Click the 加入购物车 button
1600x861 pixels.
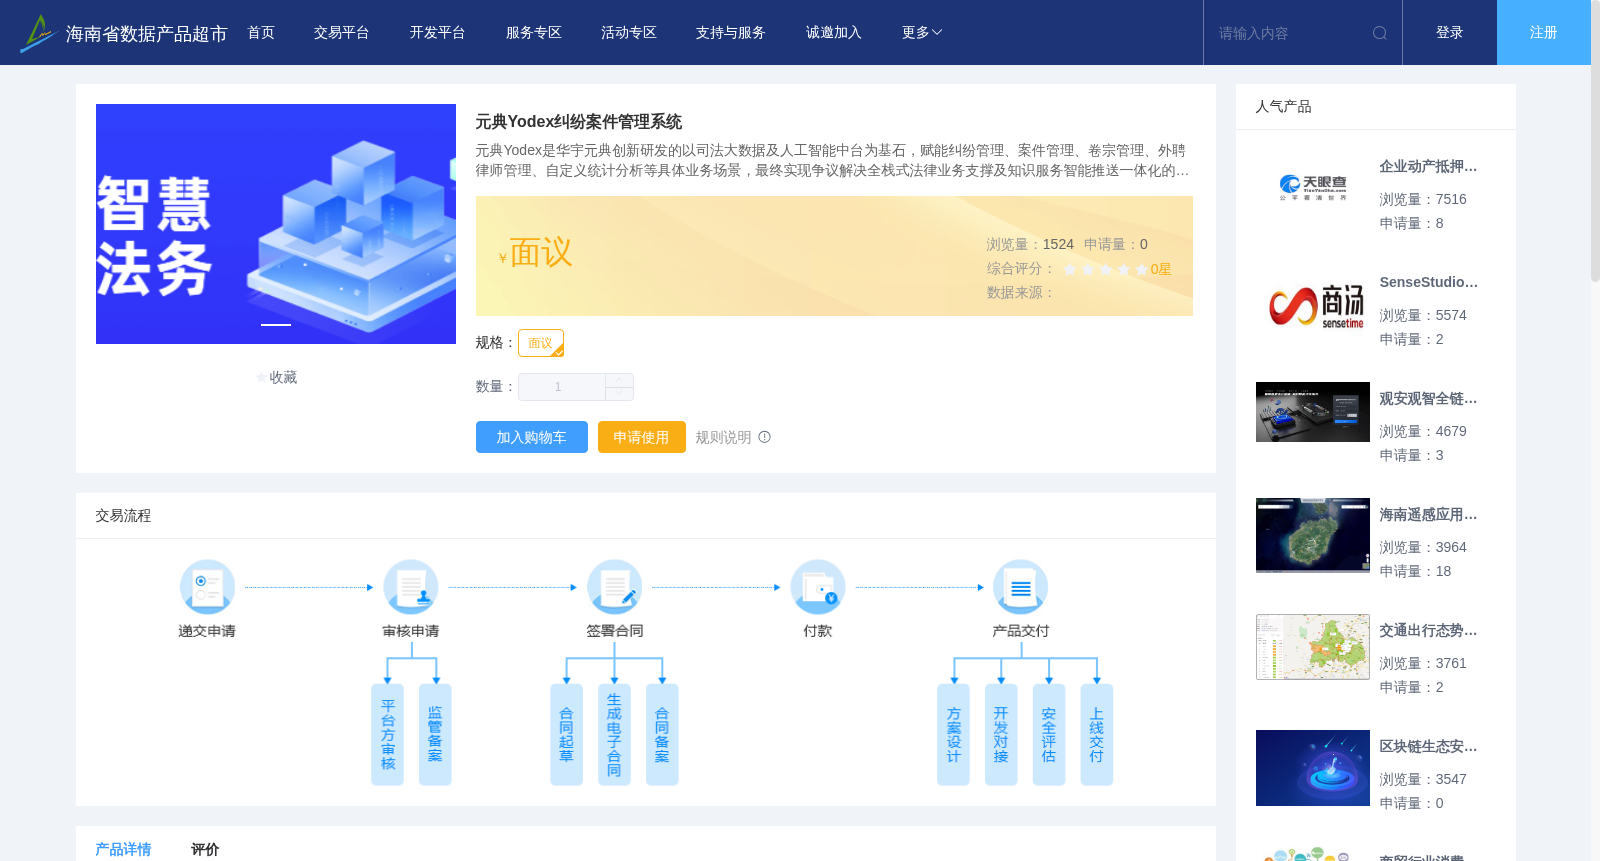click(532, 437)
